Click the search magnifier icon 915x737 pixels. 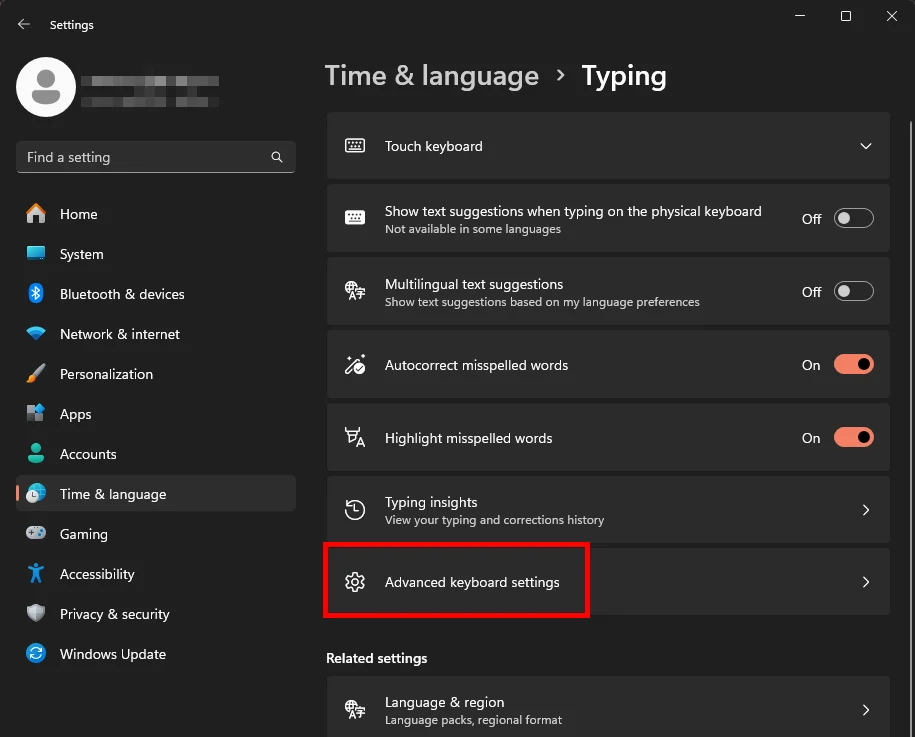[277, 157]
